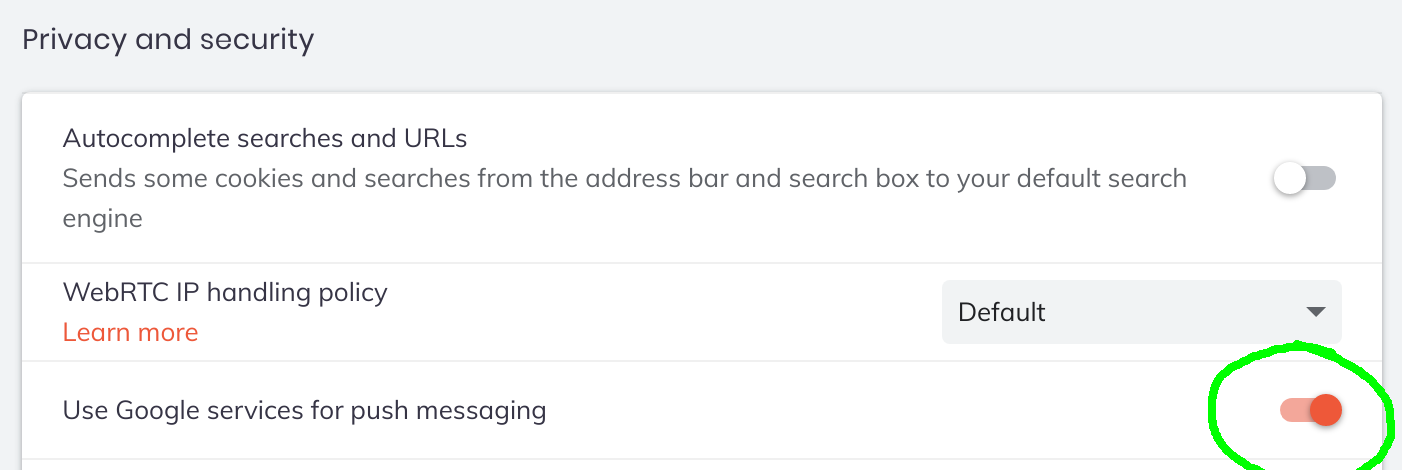Image resolution: width=1402 pixels, height=470 pixels.
Task: Click the Autocomplete description about cookies and searches
Action: click(624, 179)
